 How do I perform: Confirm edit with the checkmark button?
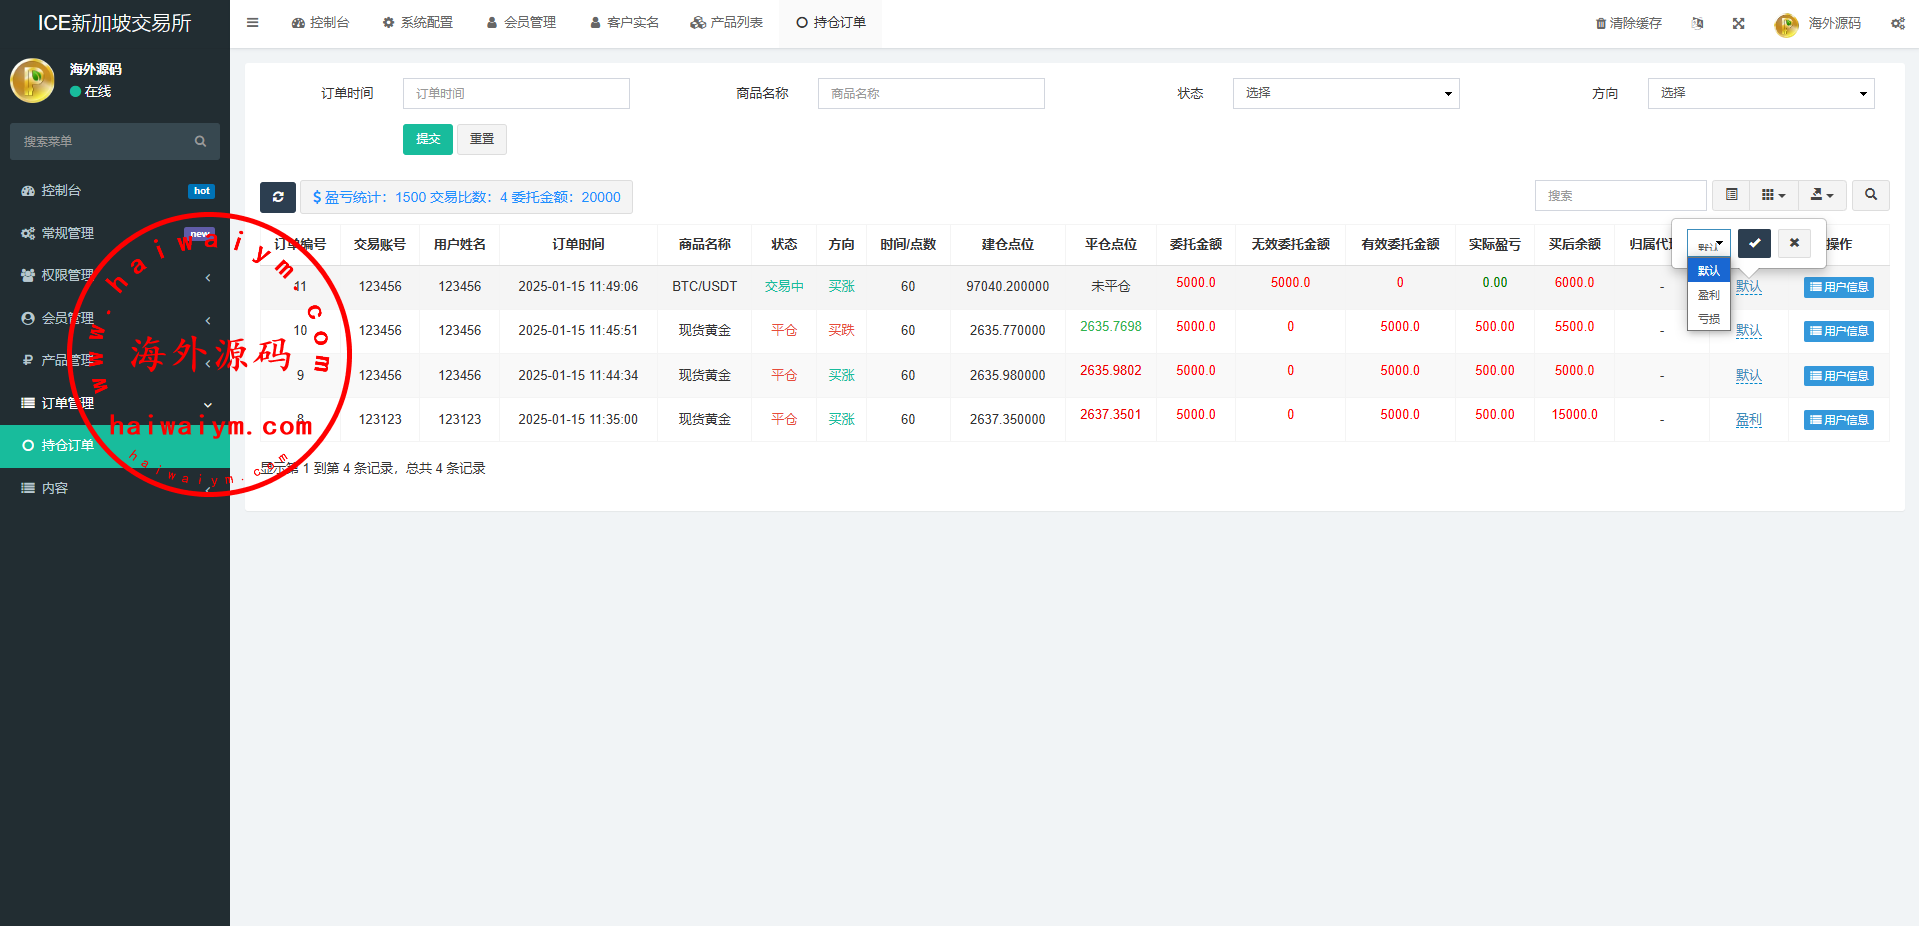(1754, 243)
